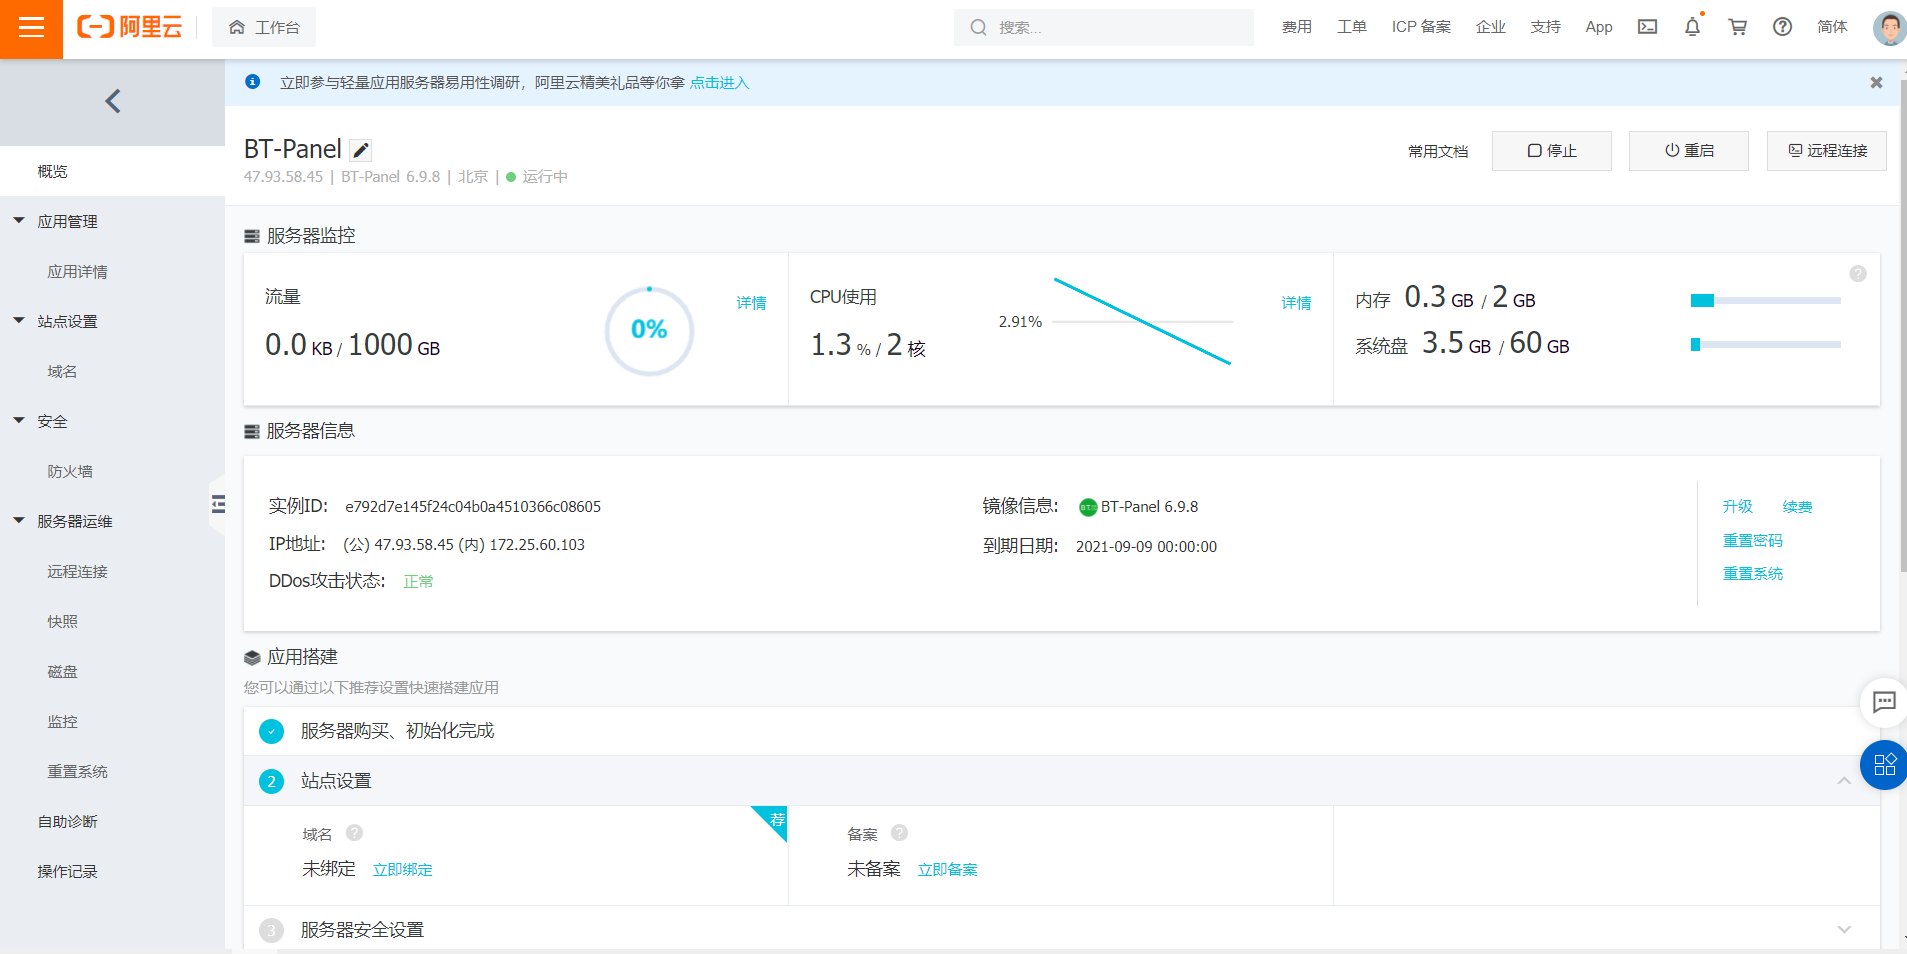Open 费用 in the top navigation
1907x954 pixels.
[1296, 27]
